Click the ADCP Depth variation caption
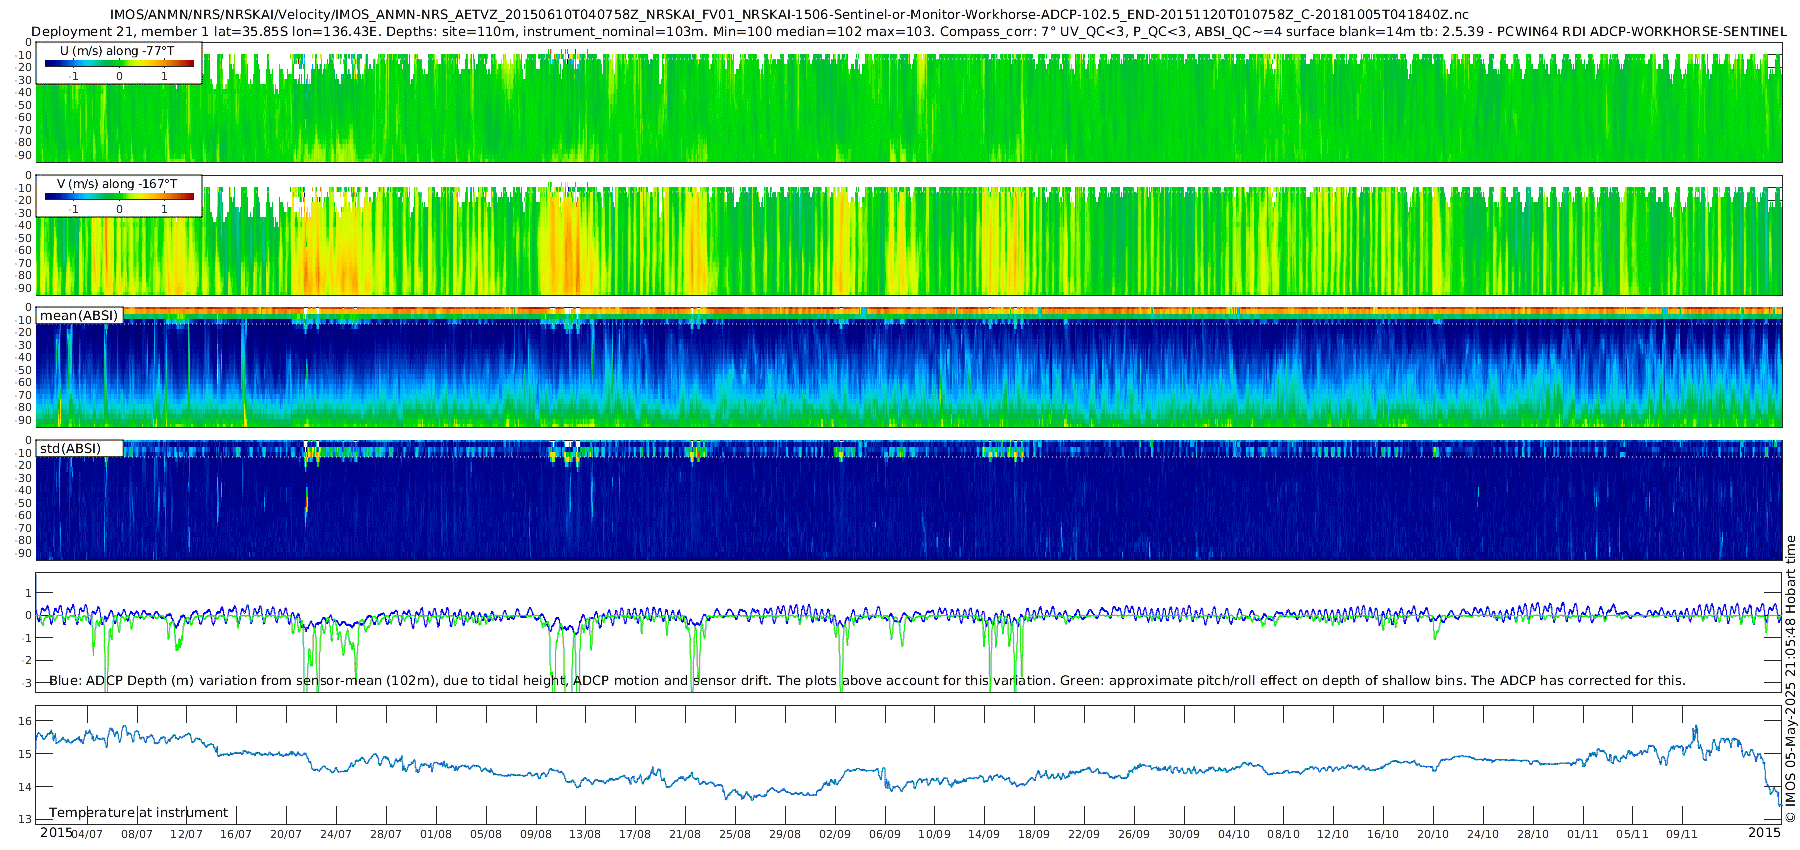Image resolution: width=1800 pixels, height=850 pixels. click(x=867, y=681)
